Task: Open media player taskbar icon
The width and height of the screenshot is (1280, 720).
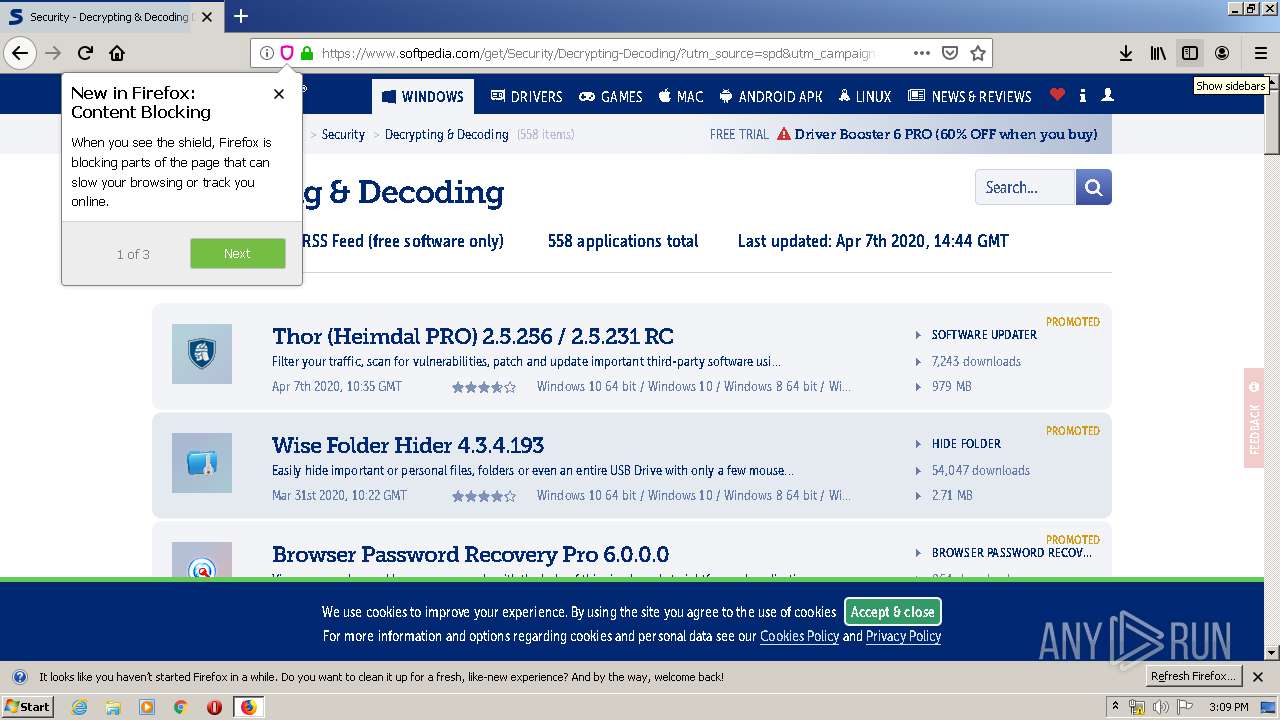Action: (x=147, y=707)
